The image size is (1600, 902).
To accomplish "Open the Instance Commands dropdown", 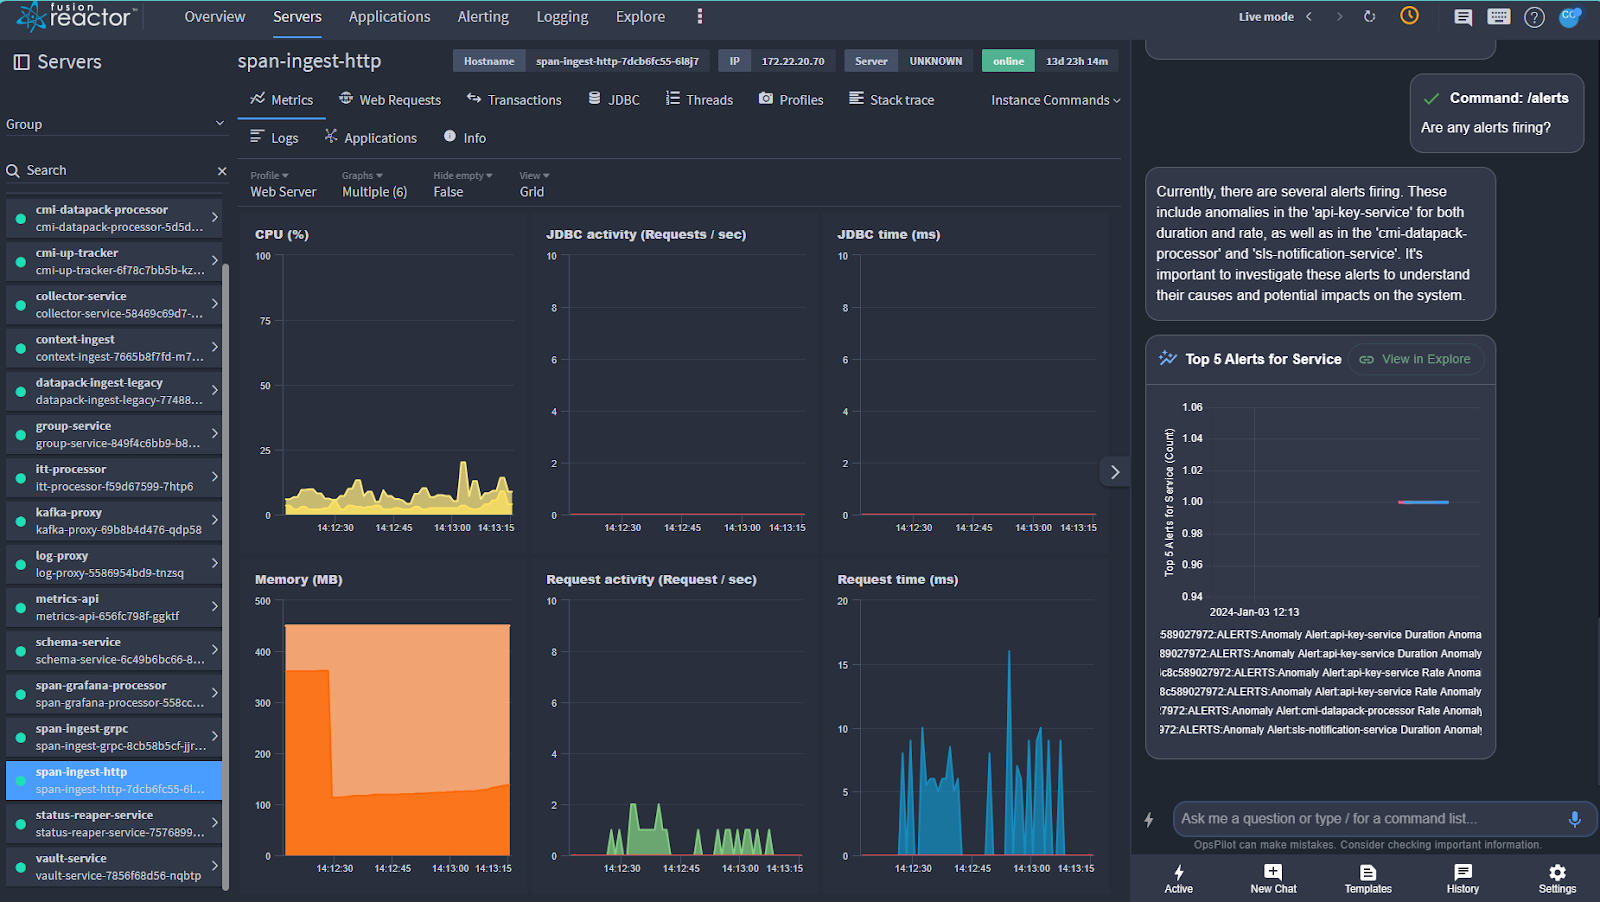I will (x=1056, y=100).
